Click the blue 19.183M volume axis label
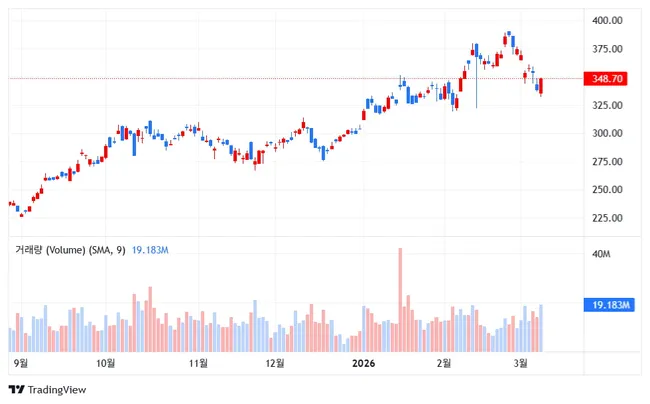Viewport: 650px width, 404px height. point(608,304)
